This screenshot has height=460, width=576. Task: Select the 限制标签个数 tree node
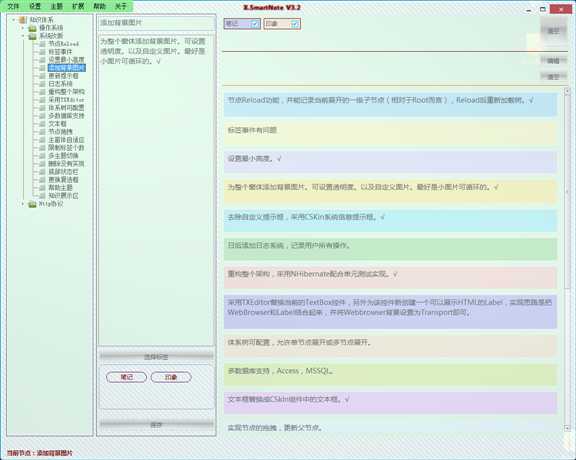[66, 148]
